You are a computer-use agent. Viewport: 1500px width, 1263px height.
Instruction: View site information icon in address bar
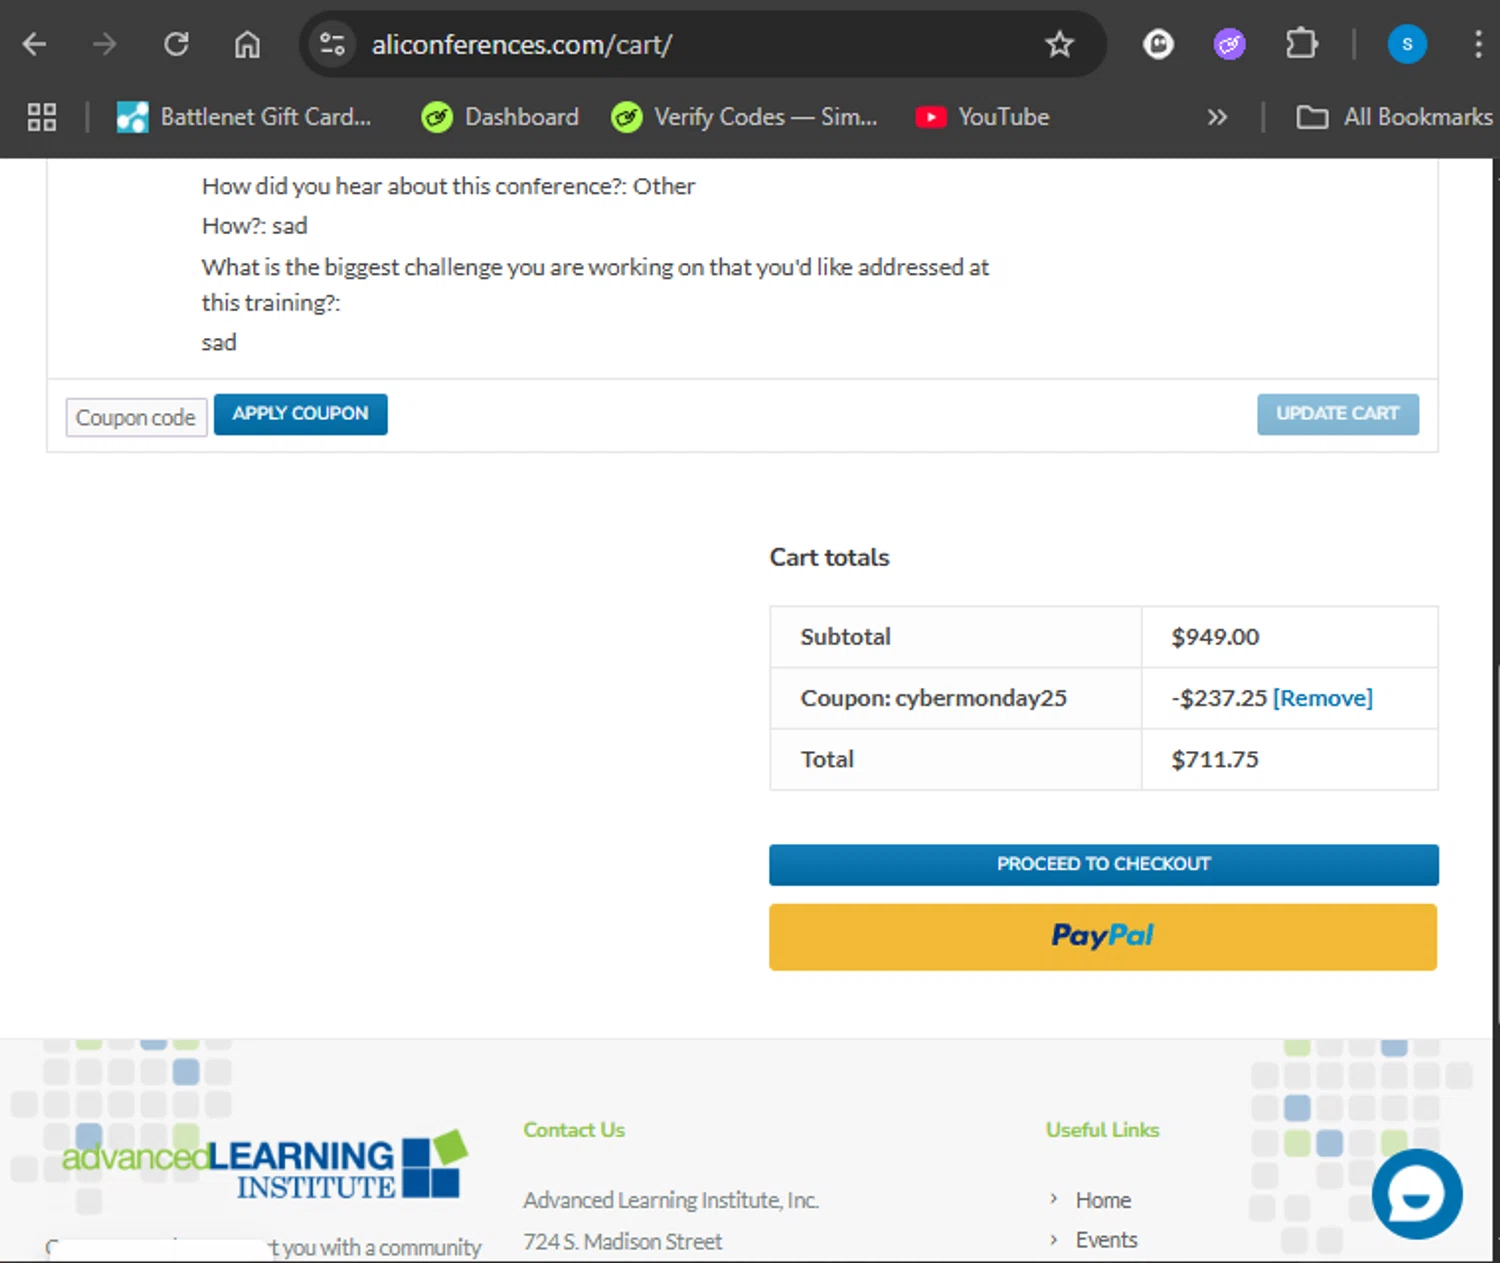click(x=332, y=44)
